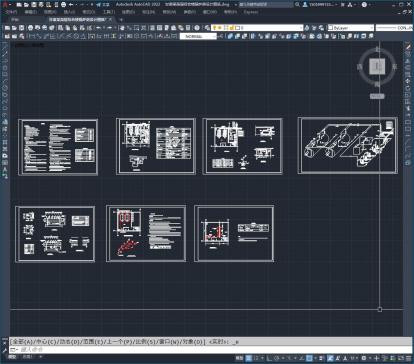Select the Revision Cloud tool
Viewport: 414px width, 364px height.
pyautogui.click(x=5, y=95)
